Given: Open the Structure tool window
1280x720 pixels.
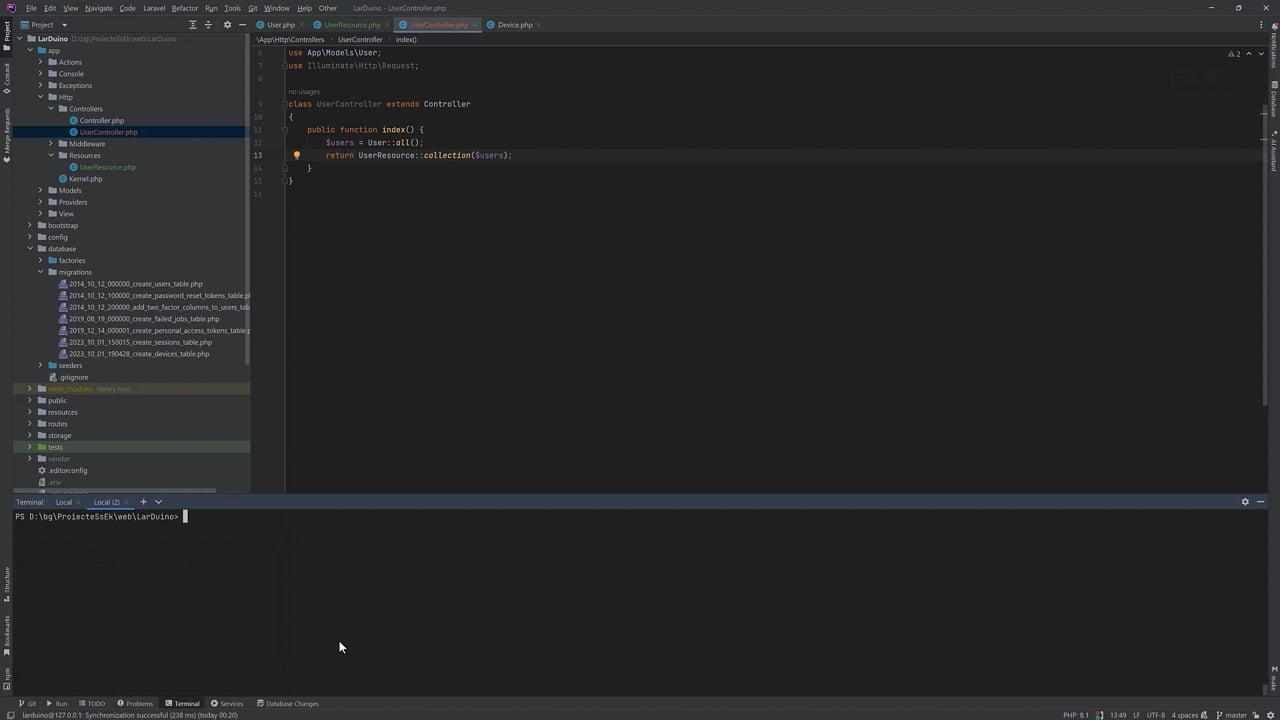Looking at the screenshot, I should click(x=7, y=584).
